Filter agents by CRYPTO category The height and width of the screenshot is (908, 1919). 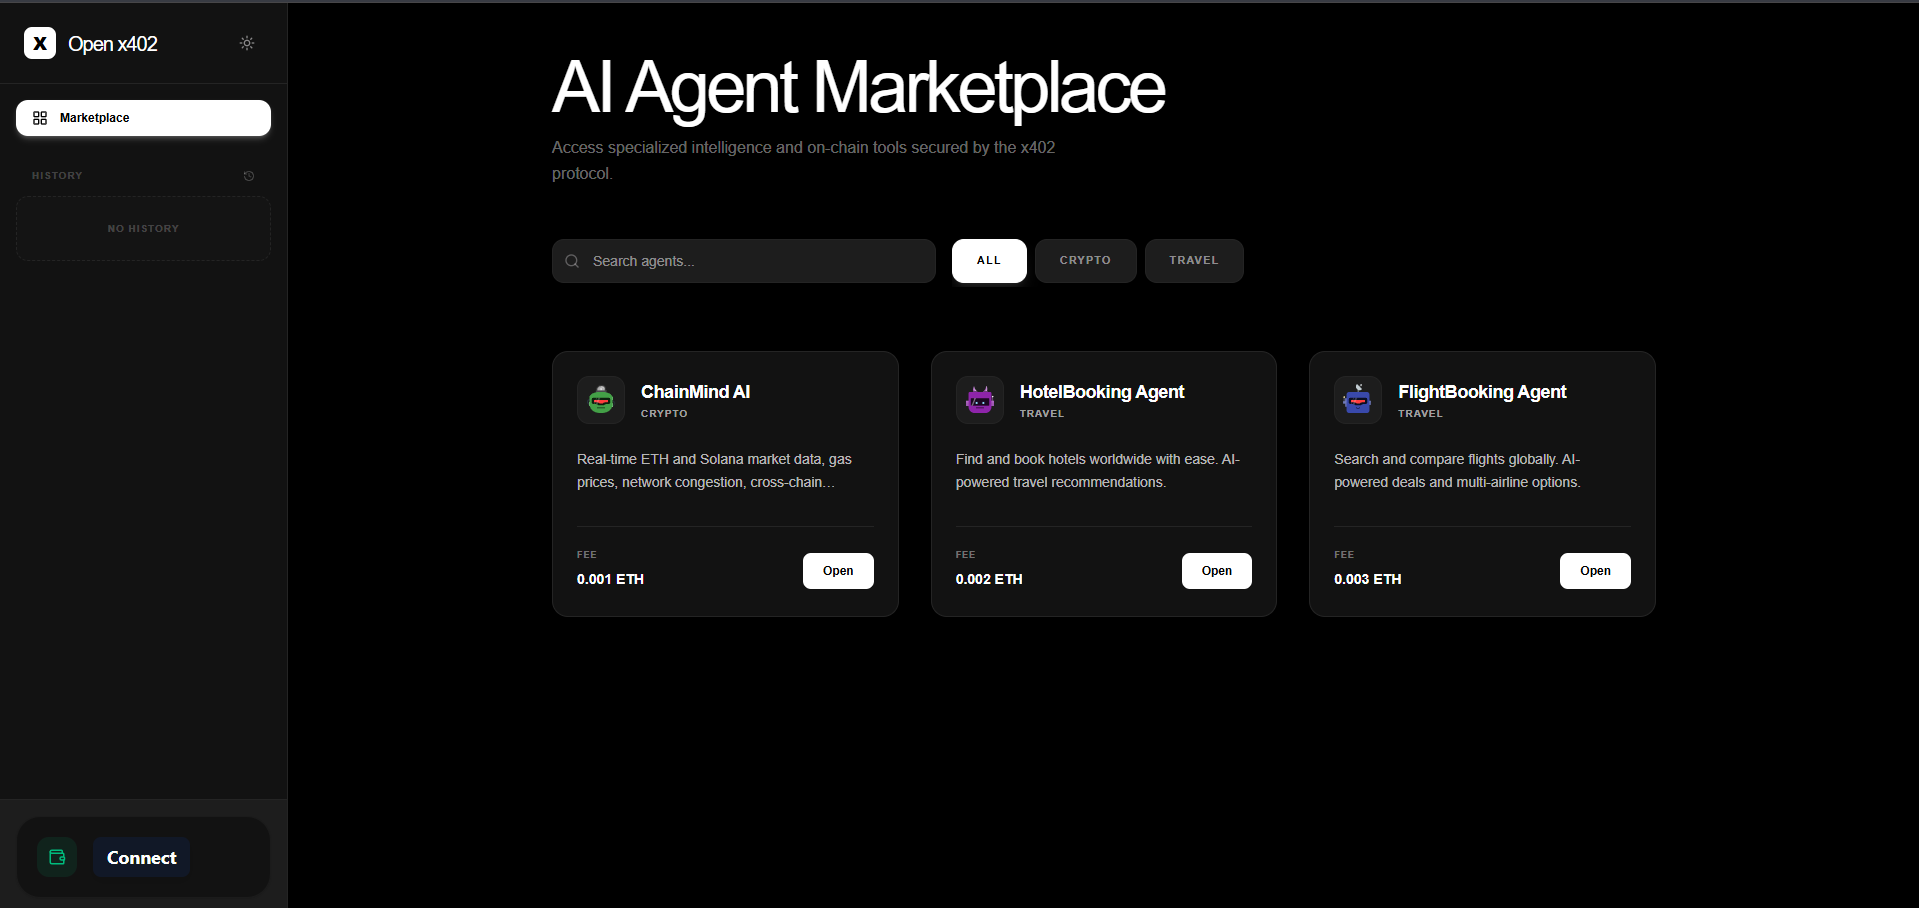[1085, 261]
